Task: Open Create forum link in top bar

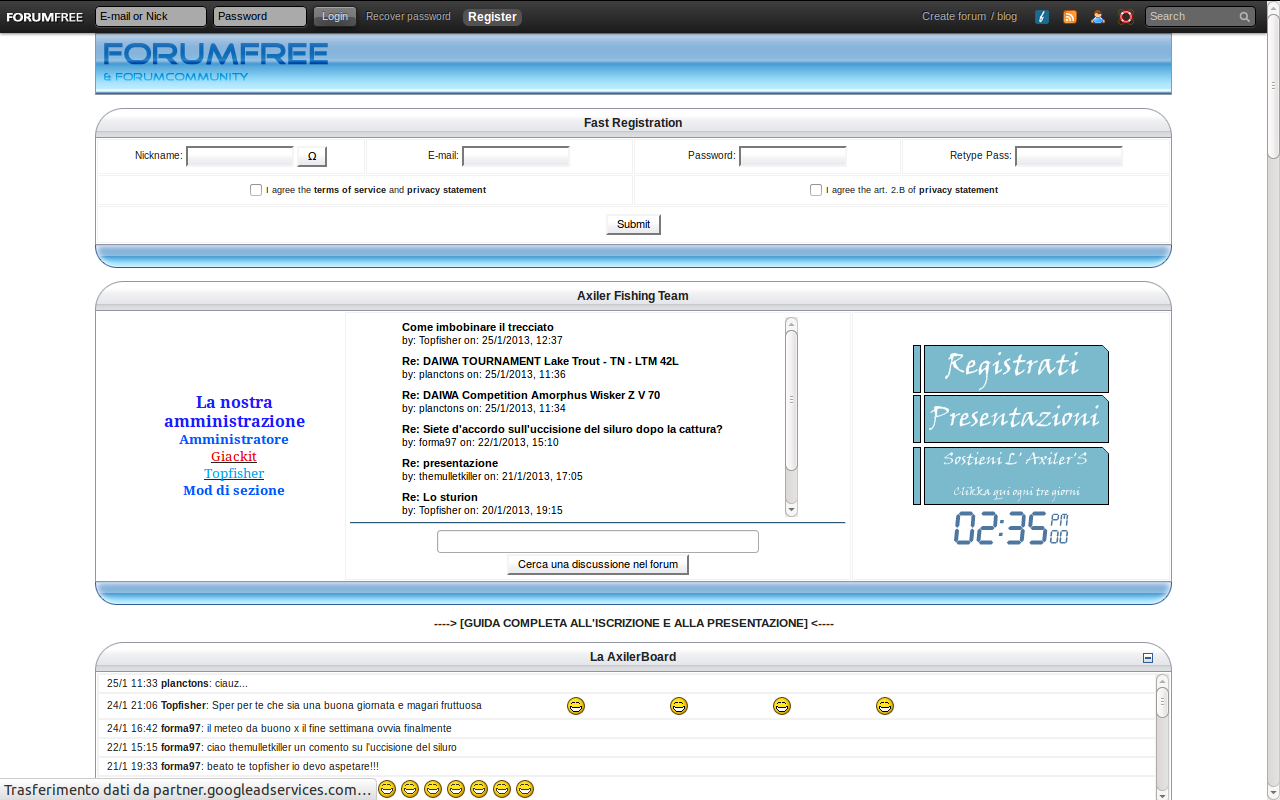Action: click(953, 17)
